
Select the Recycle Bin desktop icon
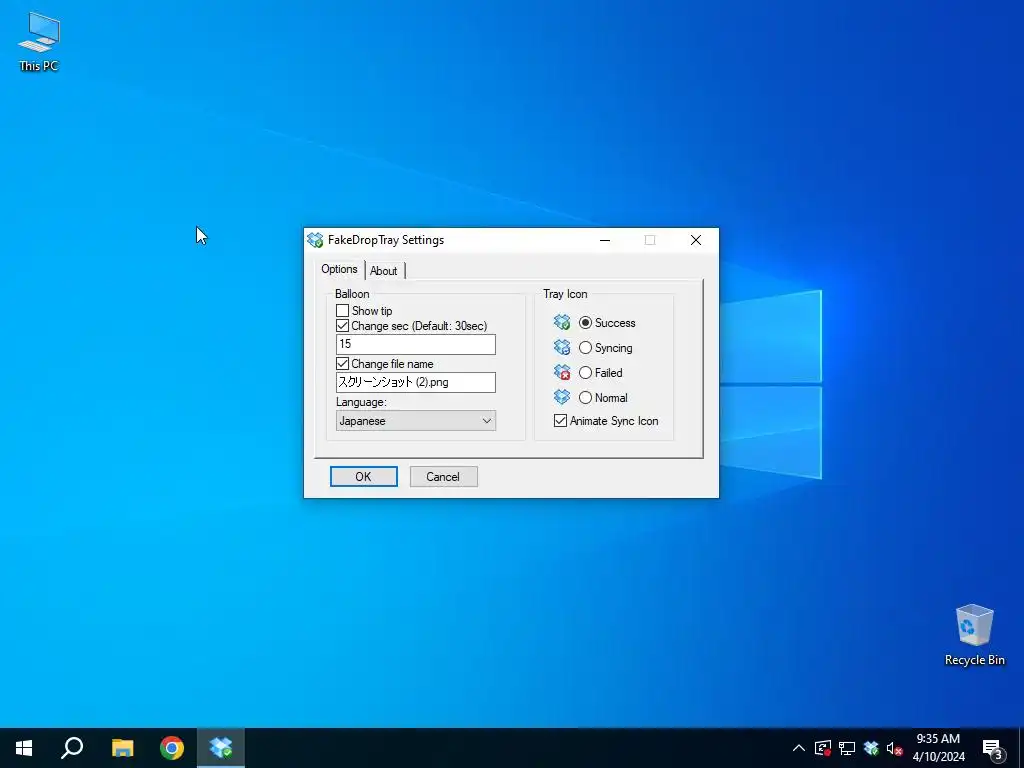tap(974, 635)
